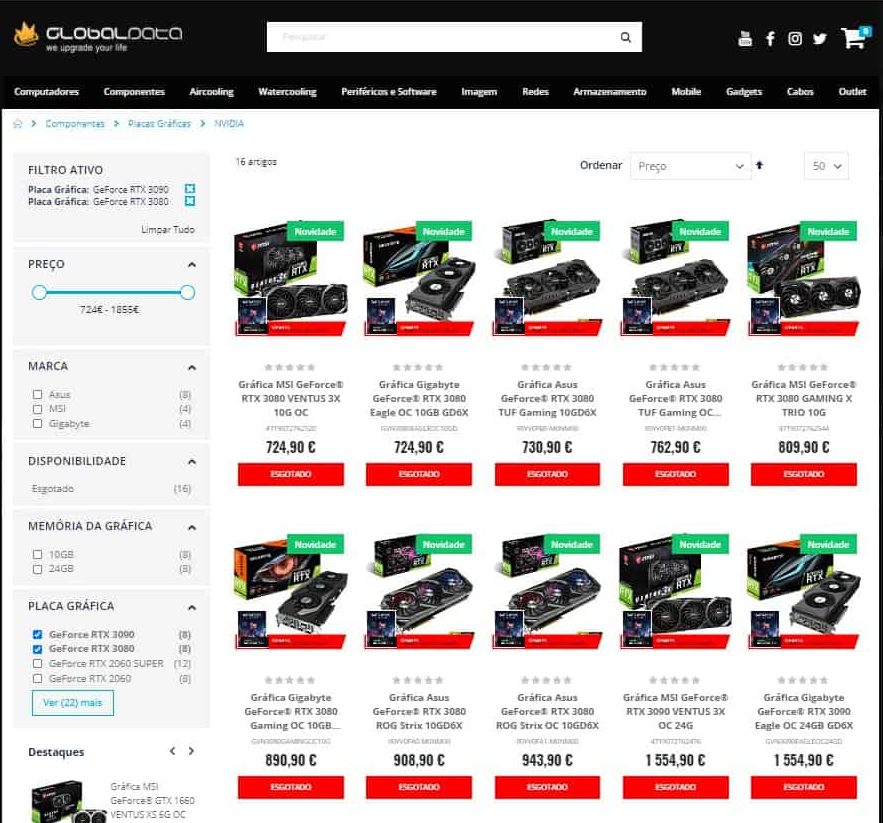Collapse the Marca filter section
The image size is (883, 823).
coord(191,367)
